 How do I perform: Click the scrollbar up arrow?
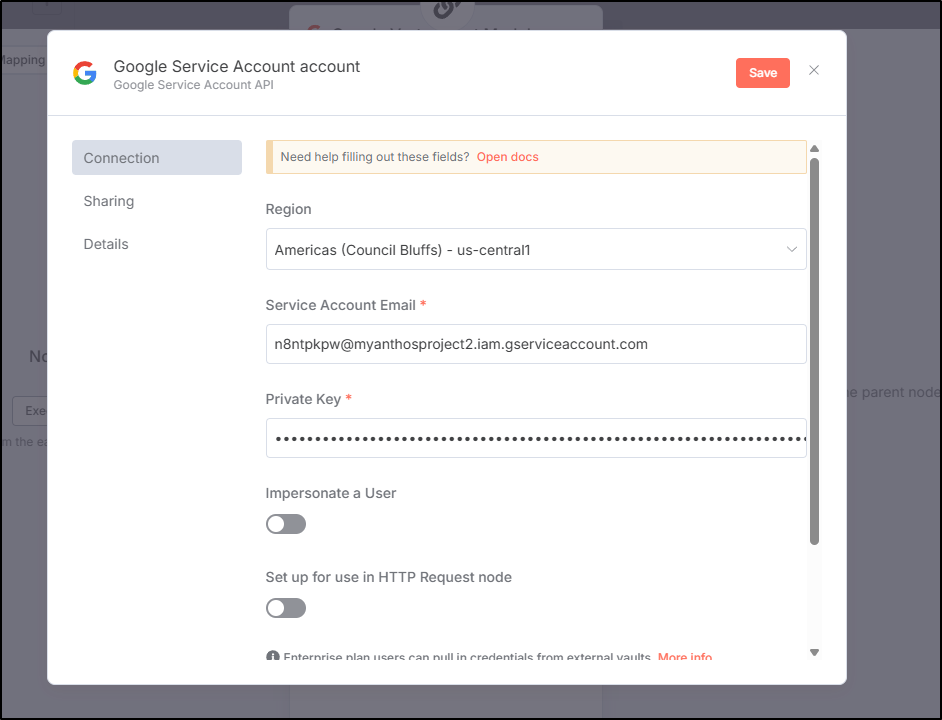pos(814,148)
